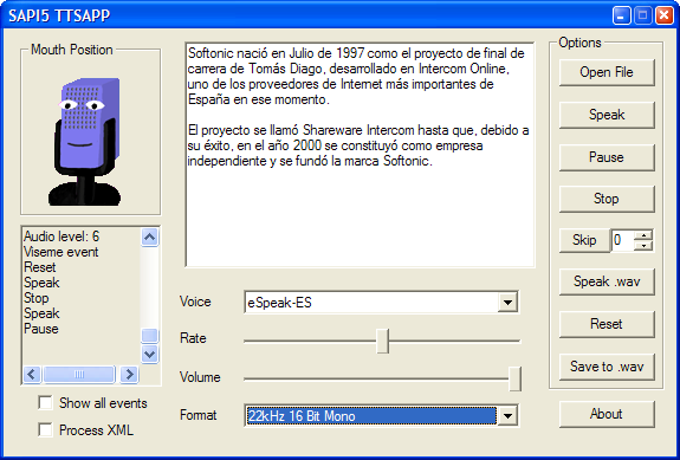Click the Volume slider handle
This screenshot has height=460, width=680.
pos(515,378)
